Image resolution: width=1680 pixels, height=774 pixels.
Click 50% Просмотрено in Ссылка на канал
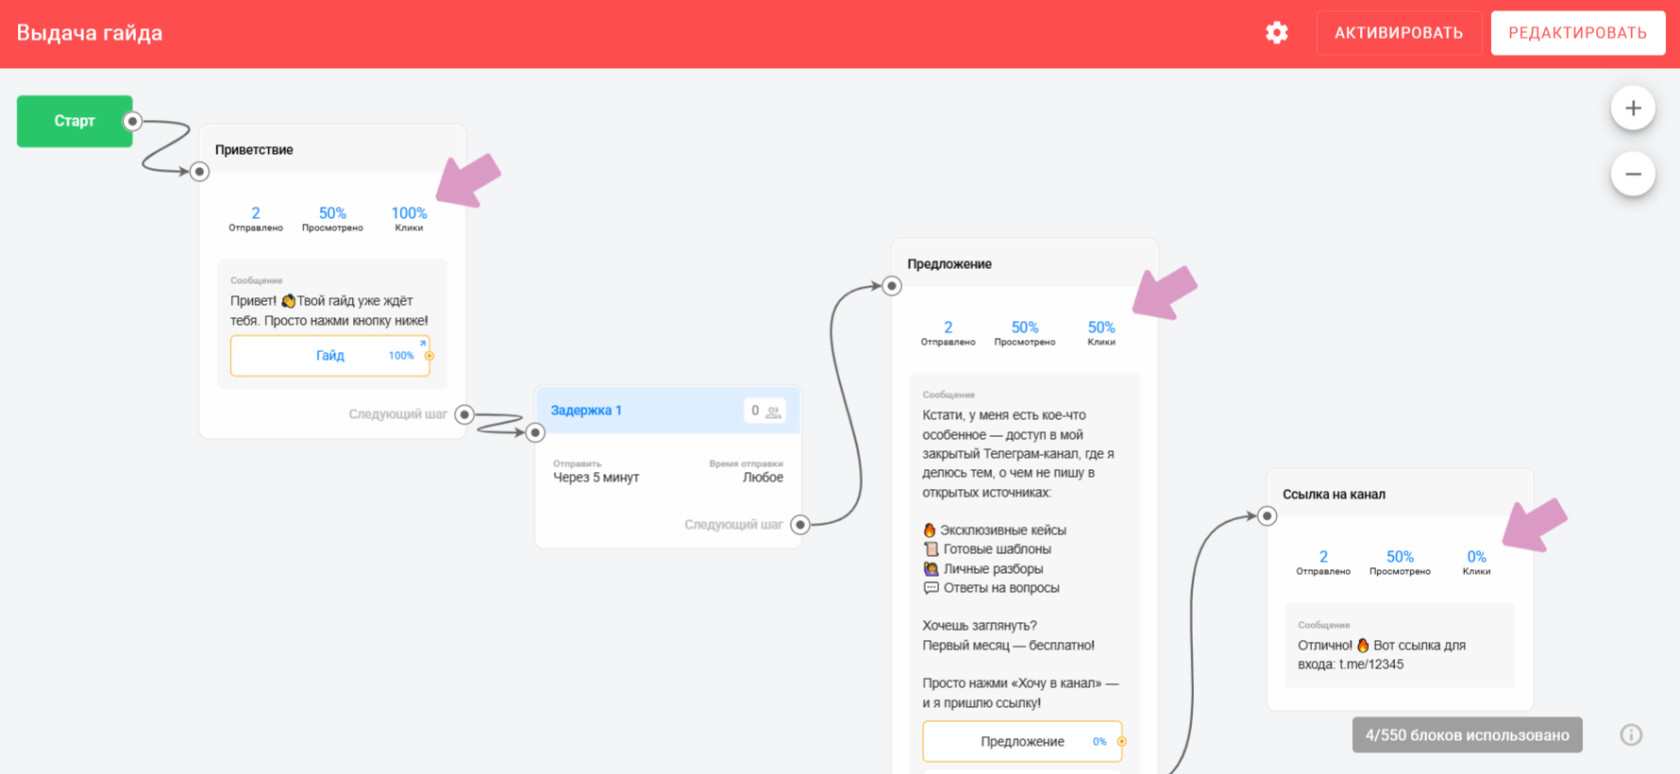(1400, 563)
